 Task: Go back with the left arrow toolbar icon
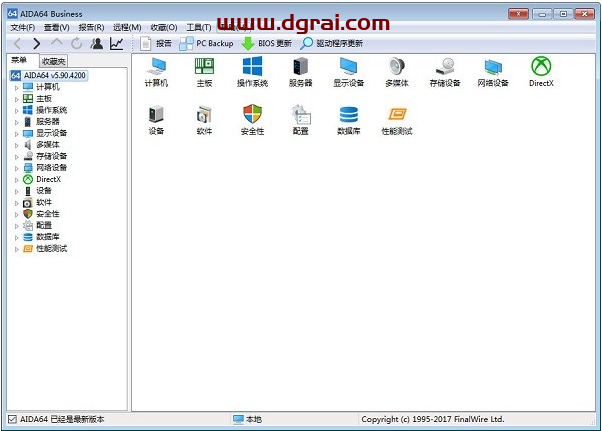click(x=18, y=44)
